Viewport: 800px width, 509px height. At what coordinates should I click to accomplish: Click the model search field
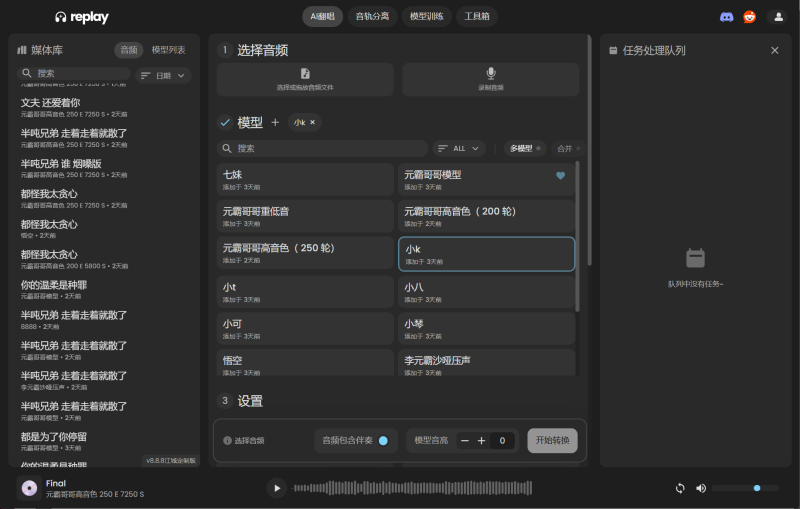(x=322, y=148)
